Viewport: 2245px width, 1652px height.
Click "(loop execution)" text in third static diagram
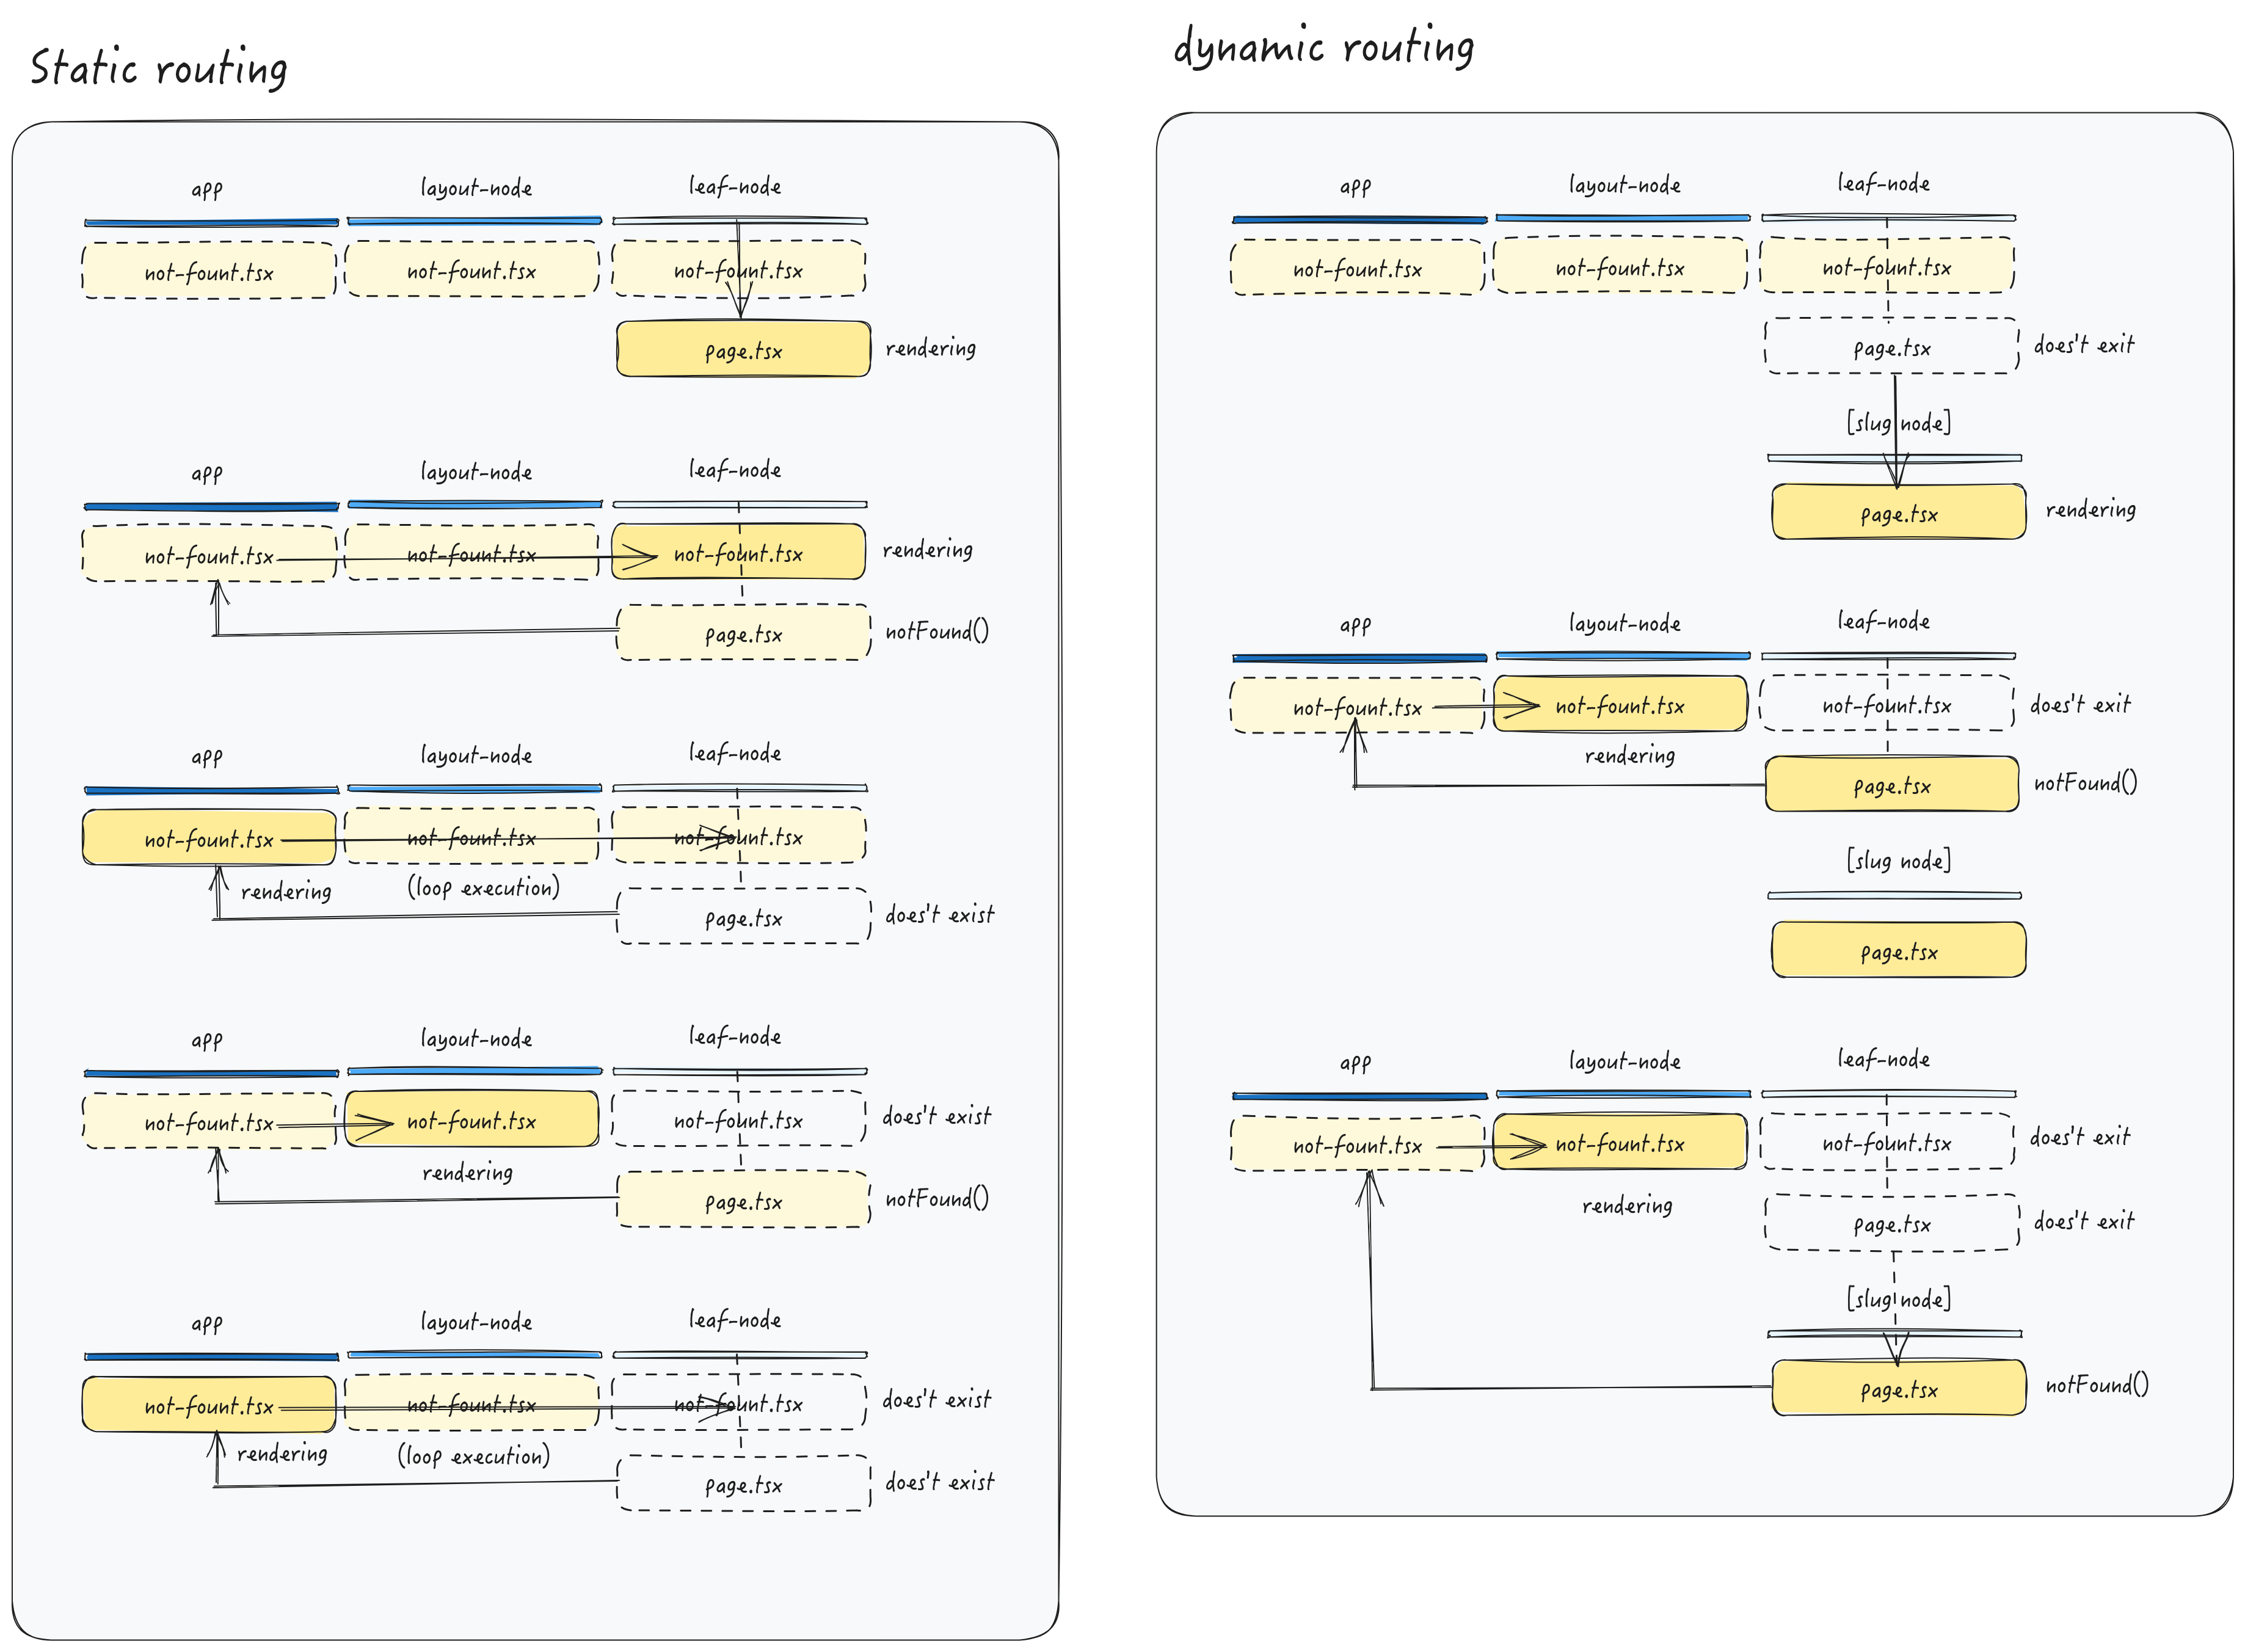(x=483, y=887)
